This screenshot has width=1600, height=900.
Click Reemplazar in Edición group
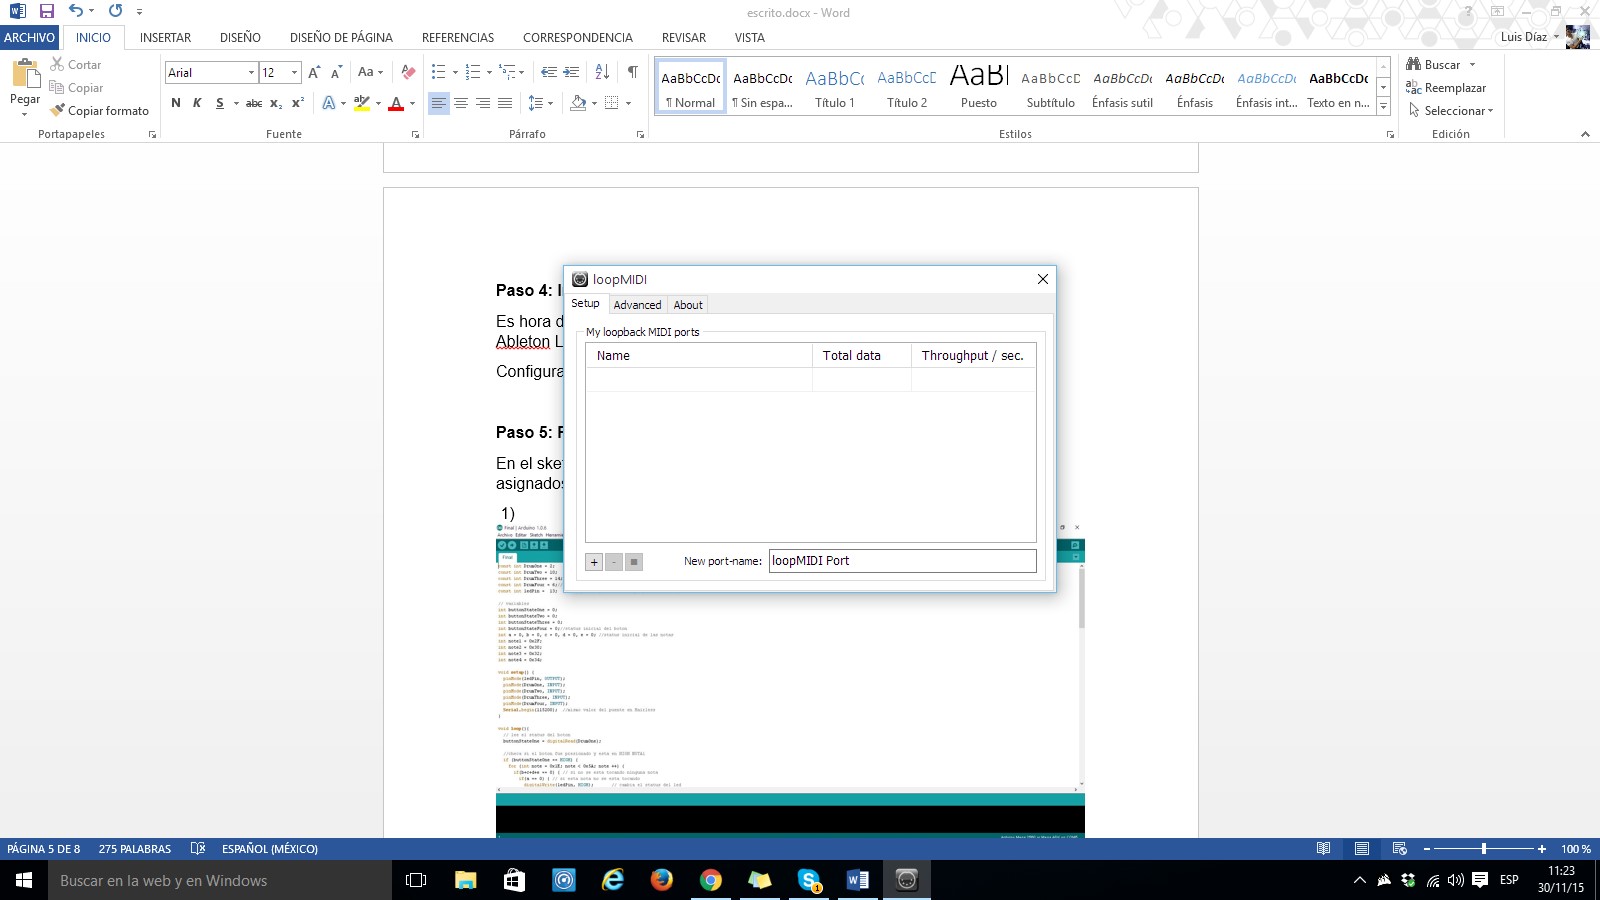[x=1446, y=87]
